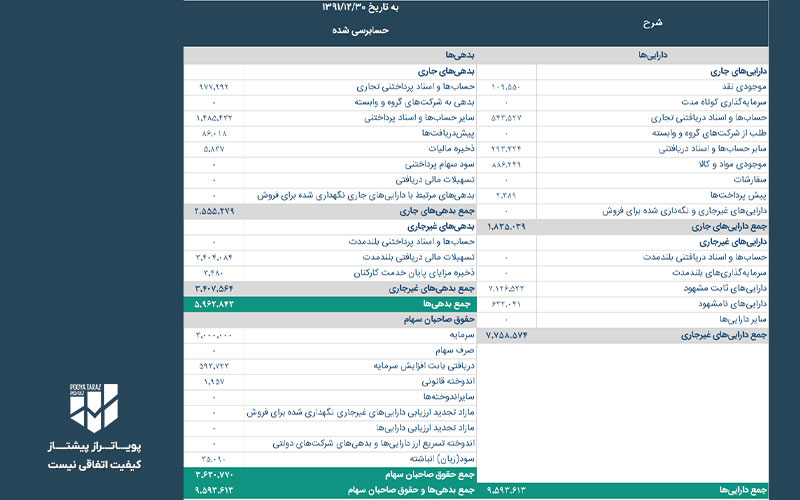The height and width of the screenshot is (500, 800).
Task: Click the پیش پرداخت‌ها row label
Action: (738, 195)
